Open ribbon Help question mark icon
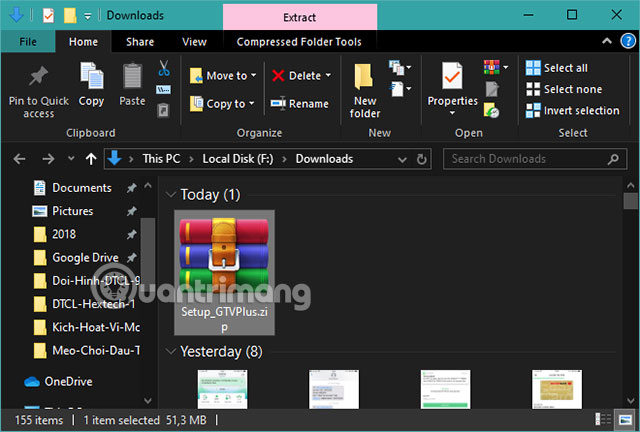The width and height of the screenshot is (640, 432). click(629, 42)
